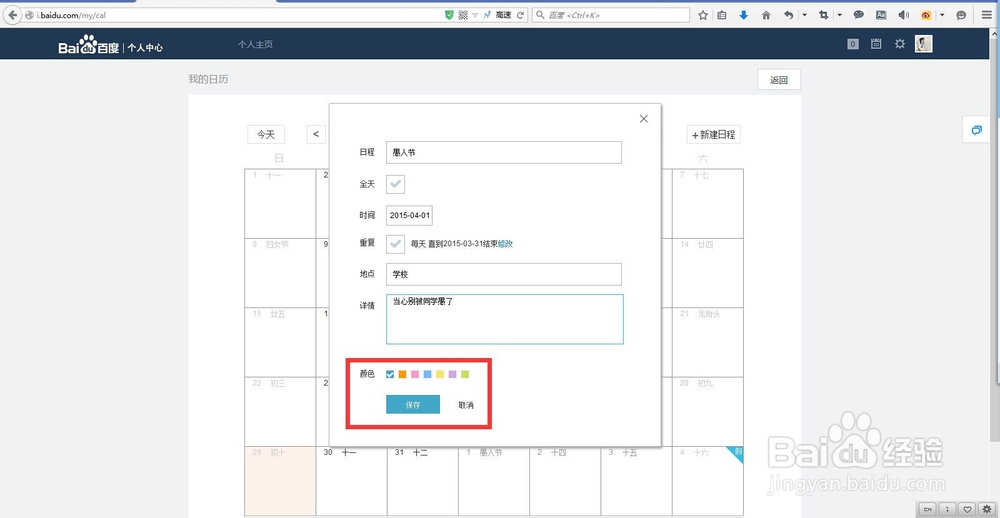This screenshot has height=518, width=1000.
Task: Click the undo closed tab arrow icon
Action: [x=789, y=15]
